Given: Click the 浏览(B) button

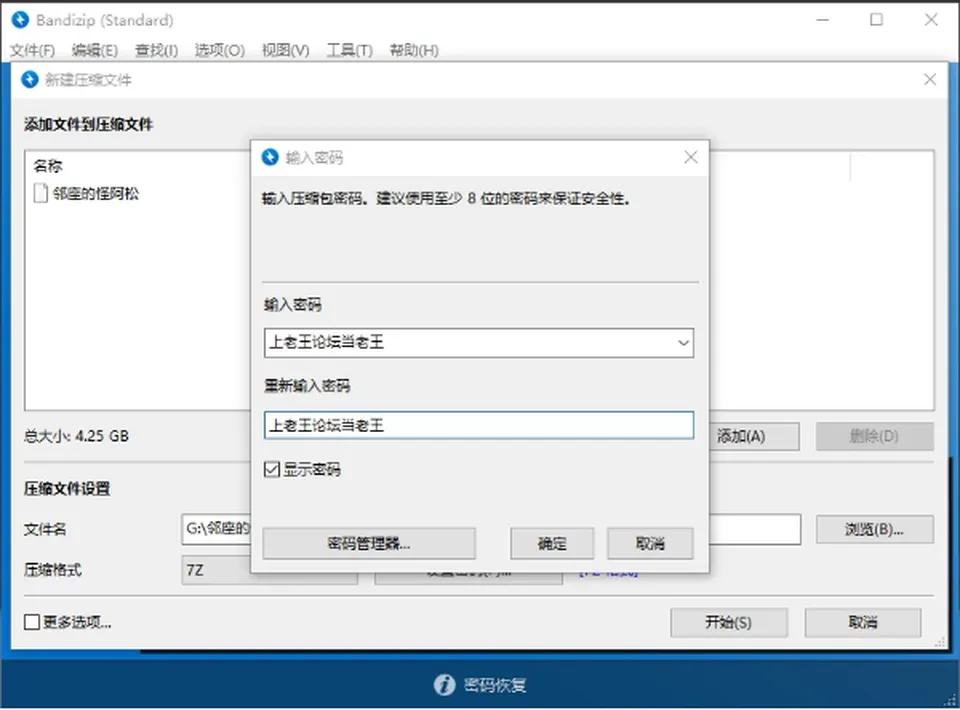Looking at the screenshot, I should (874, 529).
